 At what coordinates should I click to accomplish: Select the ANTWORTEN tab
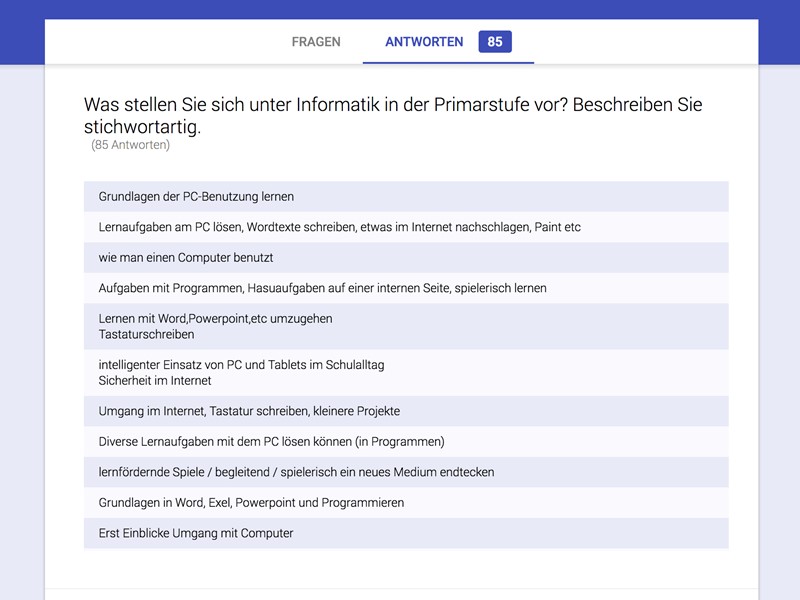click(424, 42)
